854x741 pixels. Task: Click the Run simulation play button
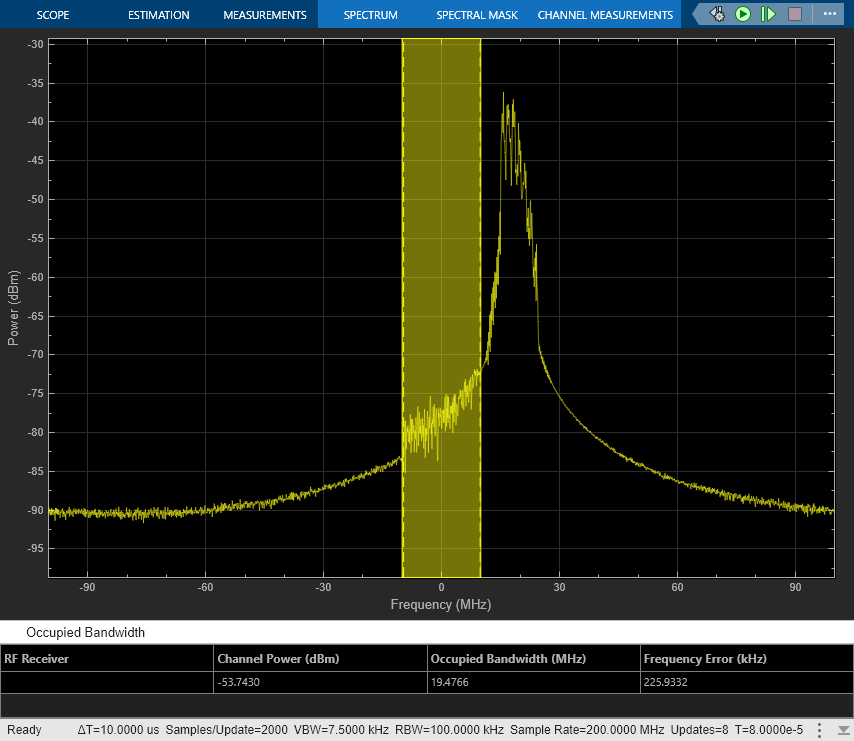(x=743, y=14)
